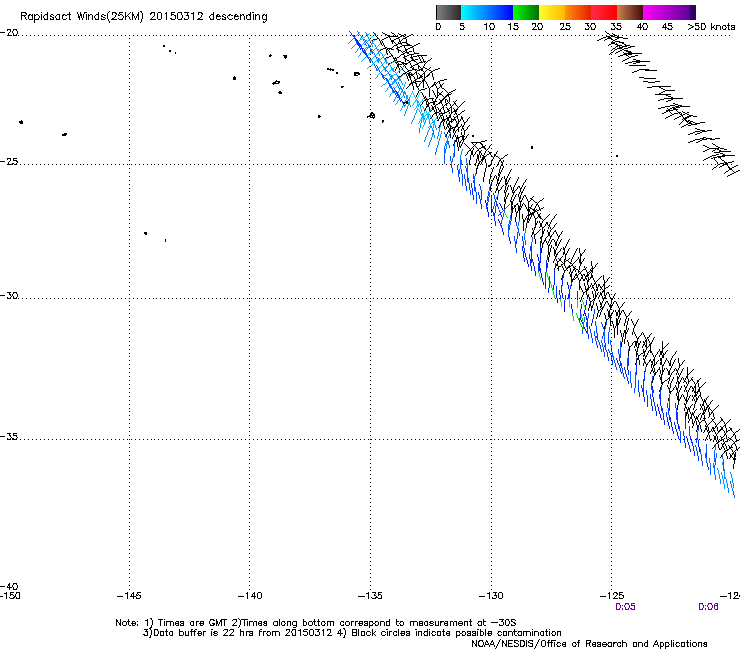This screenshot has height=650, width=740.
Task: Click the yellow 20-25 knots color band
Action: click(552, 12)
